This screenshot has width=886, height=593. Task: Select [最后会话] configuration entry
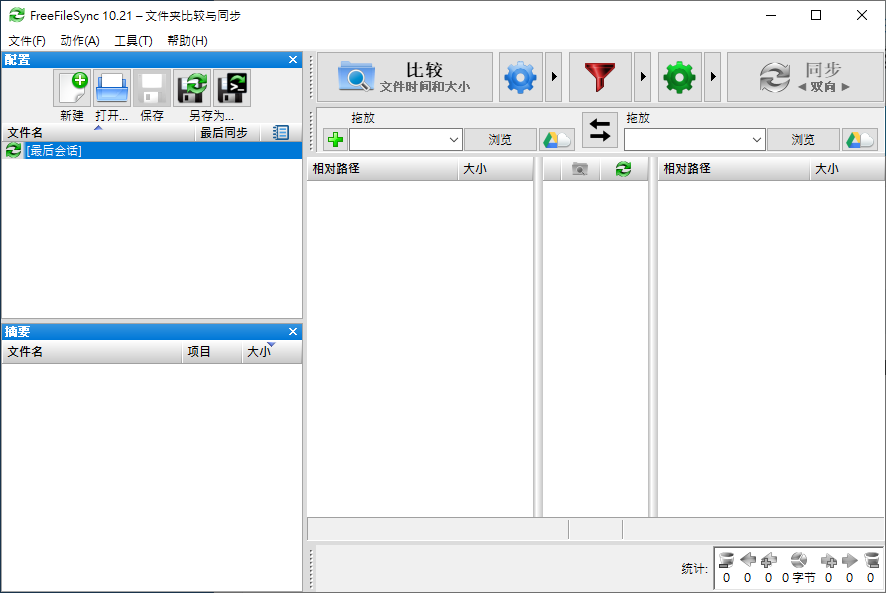point(152,150)
